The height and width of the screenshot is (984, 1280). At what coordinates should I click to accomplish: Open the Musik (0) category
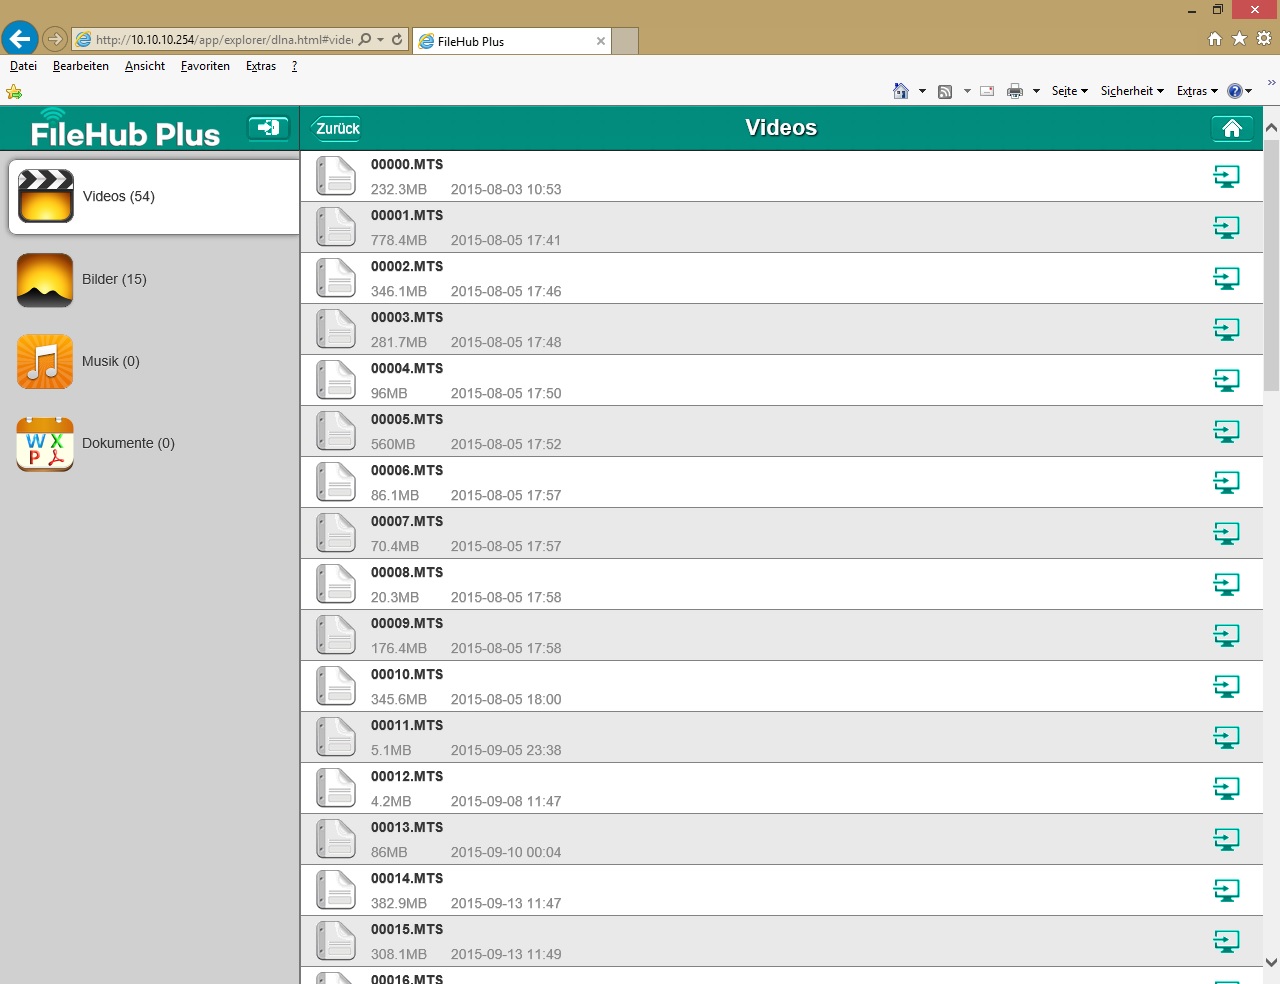pyautogui.click(x=110, y=361)
